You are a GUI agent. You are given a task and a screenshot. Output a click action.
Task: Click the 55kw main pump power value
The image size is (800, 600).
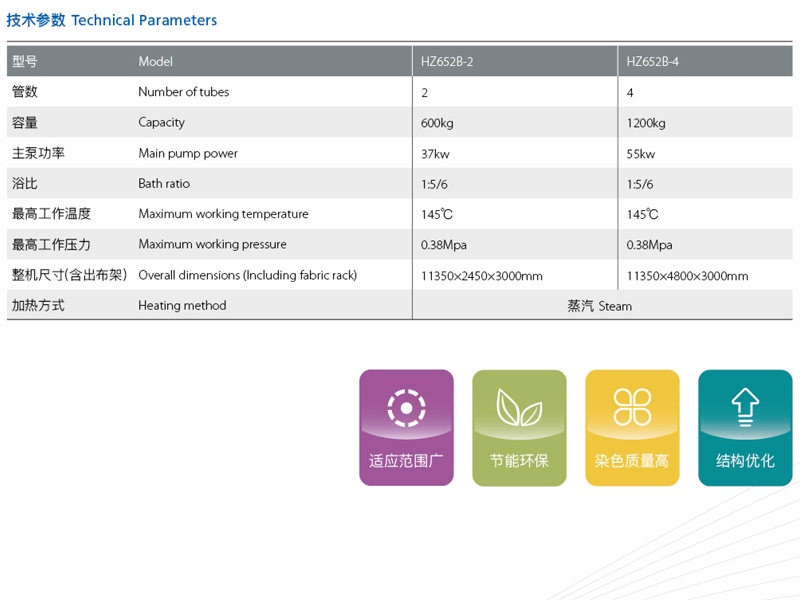(641, 154)
